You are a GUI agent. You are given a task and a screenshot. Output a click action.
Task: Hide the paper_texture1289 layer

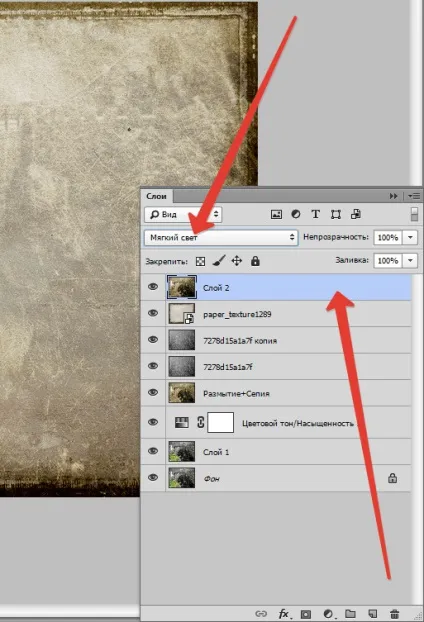point(153,313)
